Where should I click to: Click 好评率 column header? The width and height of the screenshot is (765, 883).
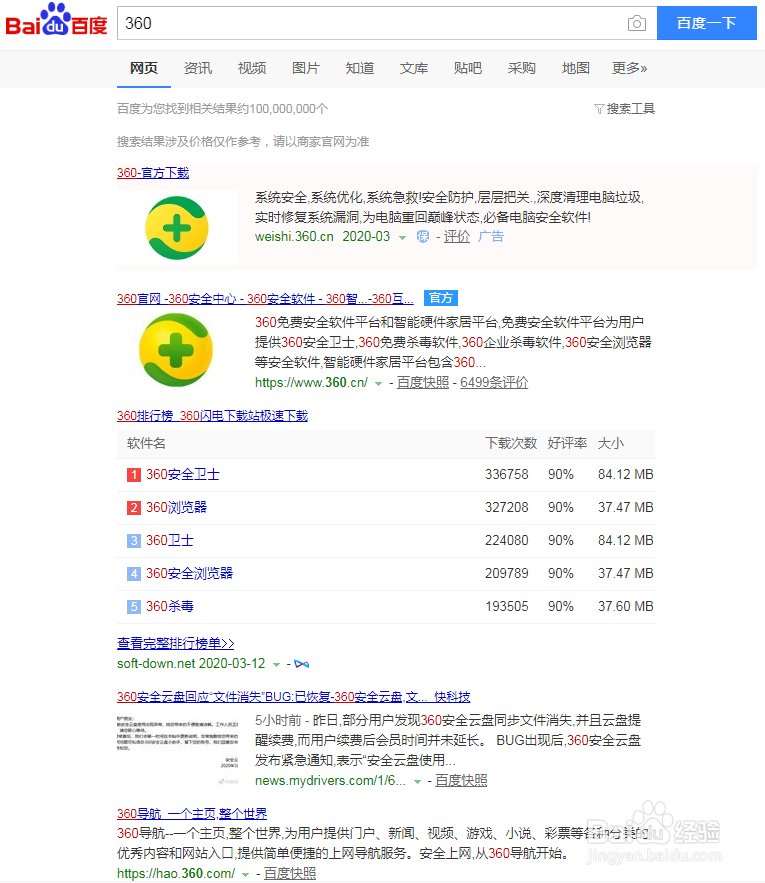coord(567,443)
